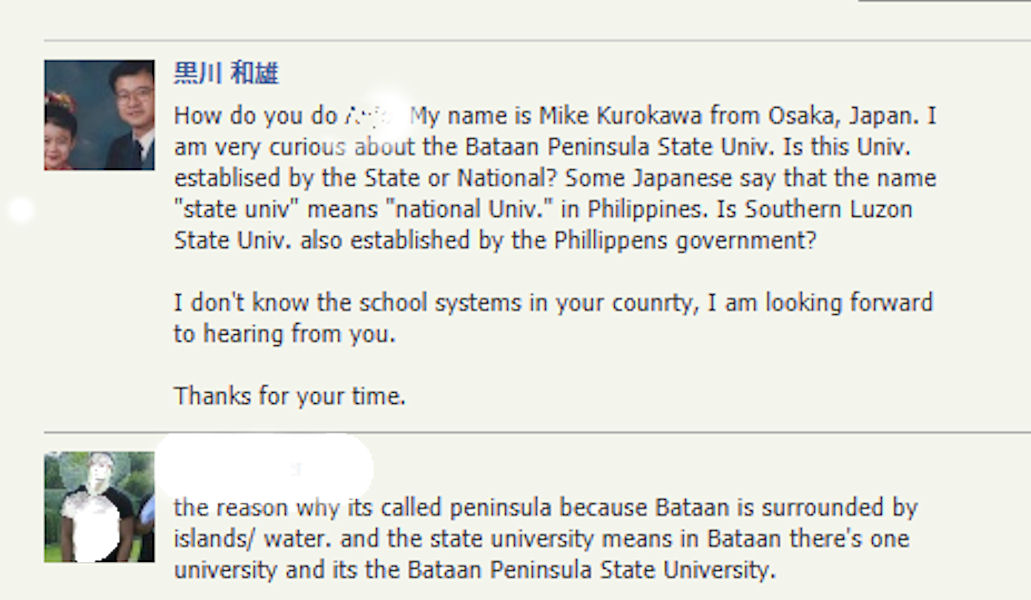Viewport: 1031px width, 600px height.
Task: Click the 黒川 和雄 username link
Action: click(x=226, y=74)
